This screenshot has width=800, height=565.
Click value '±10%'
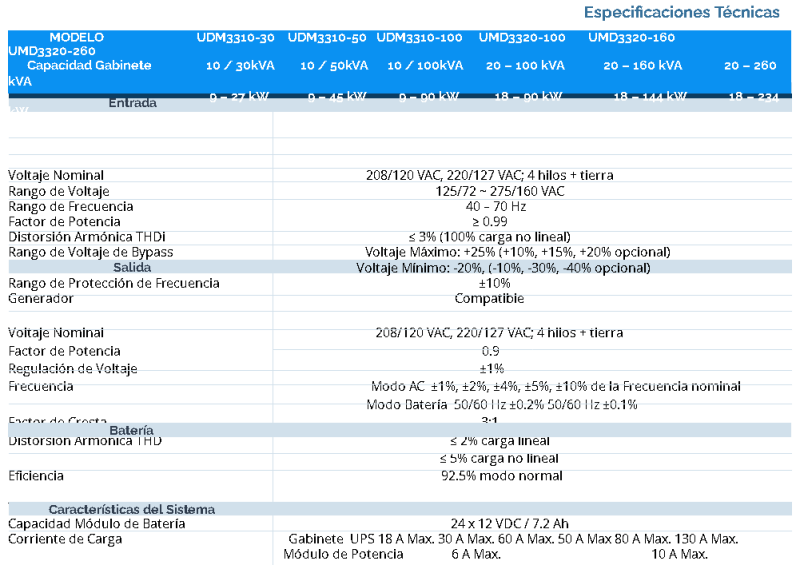[494, 284]
